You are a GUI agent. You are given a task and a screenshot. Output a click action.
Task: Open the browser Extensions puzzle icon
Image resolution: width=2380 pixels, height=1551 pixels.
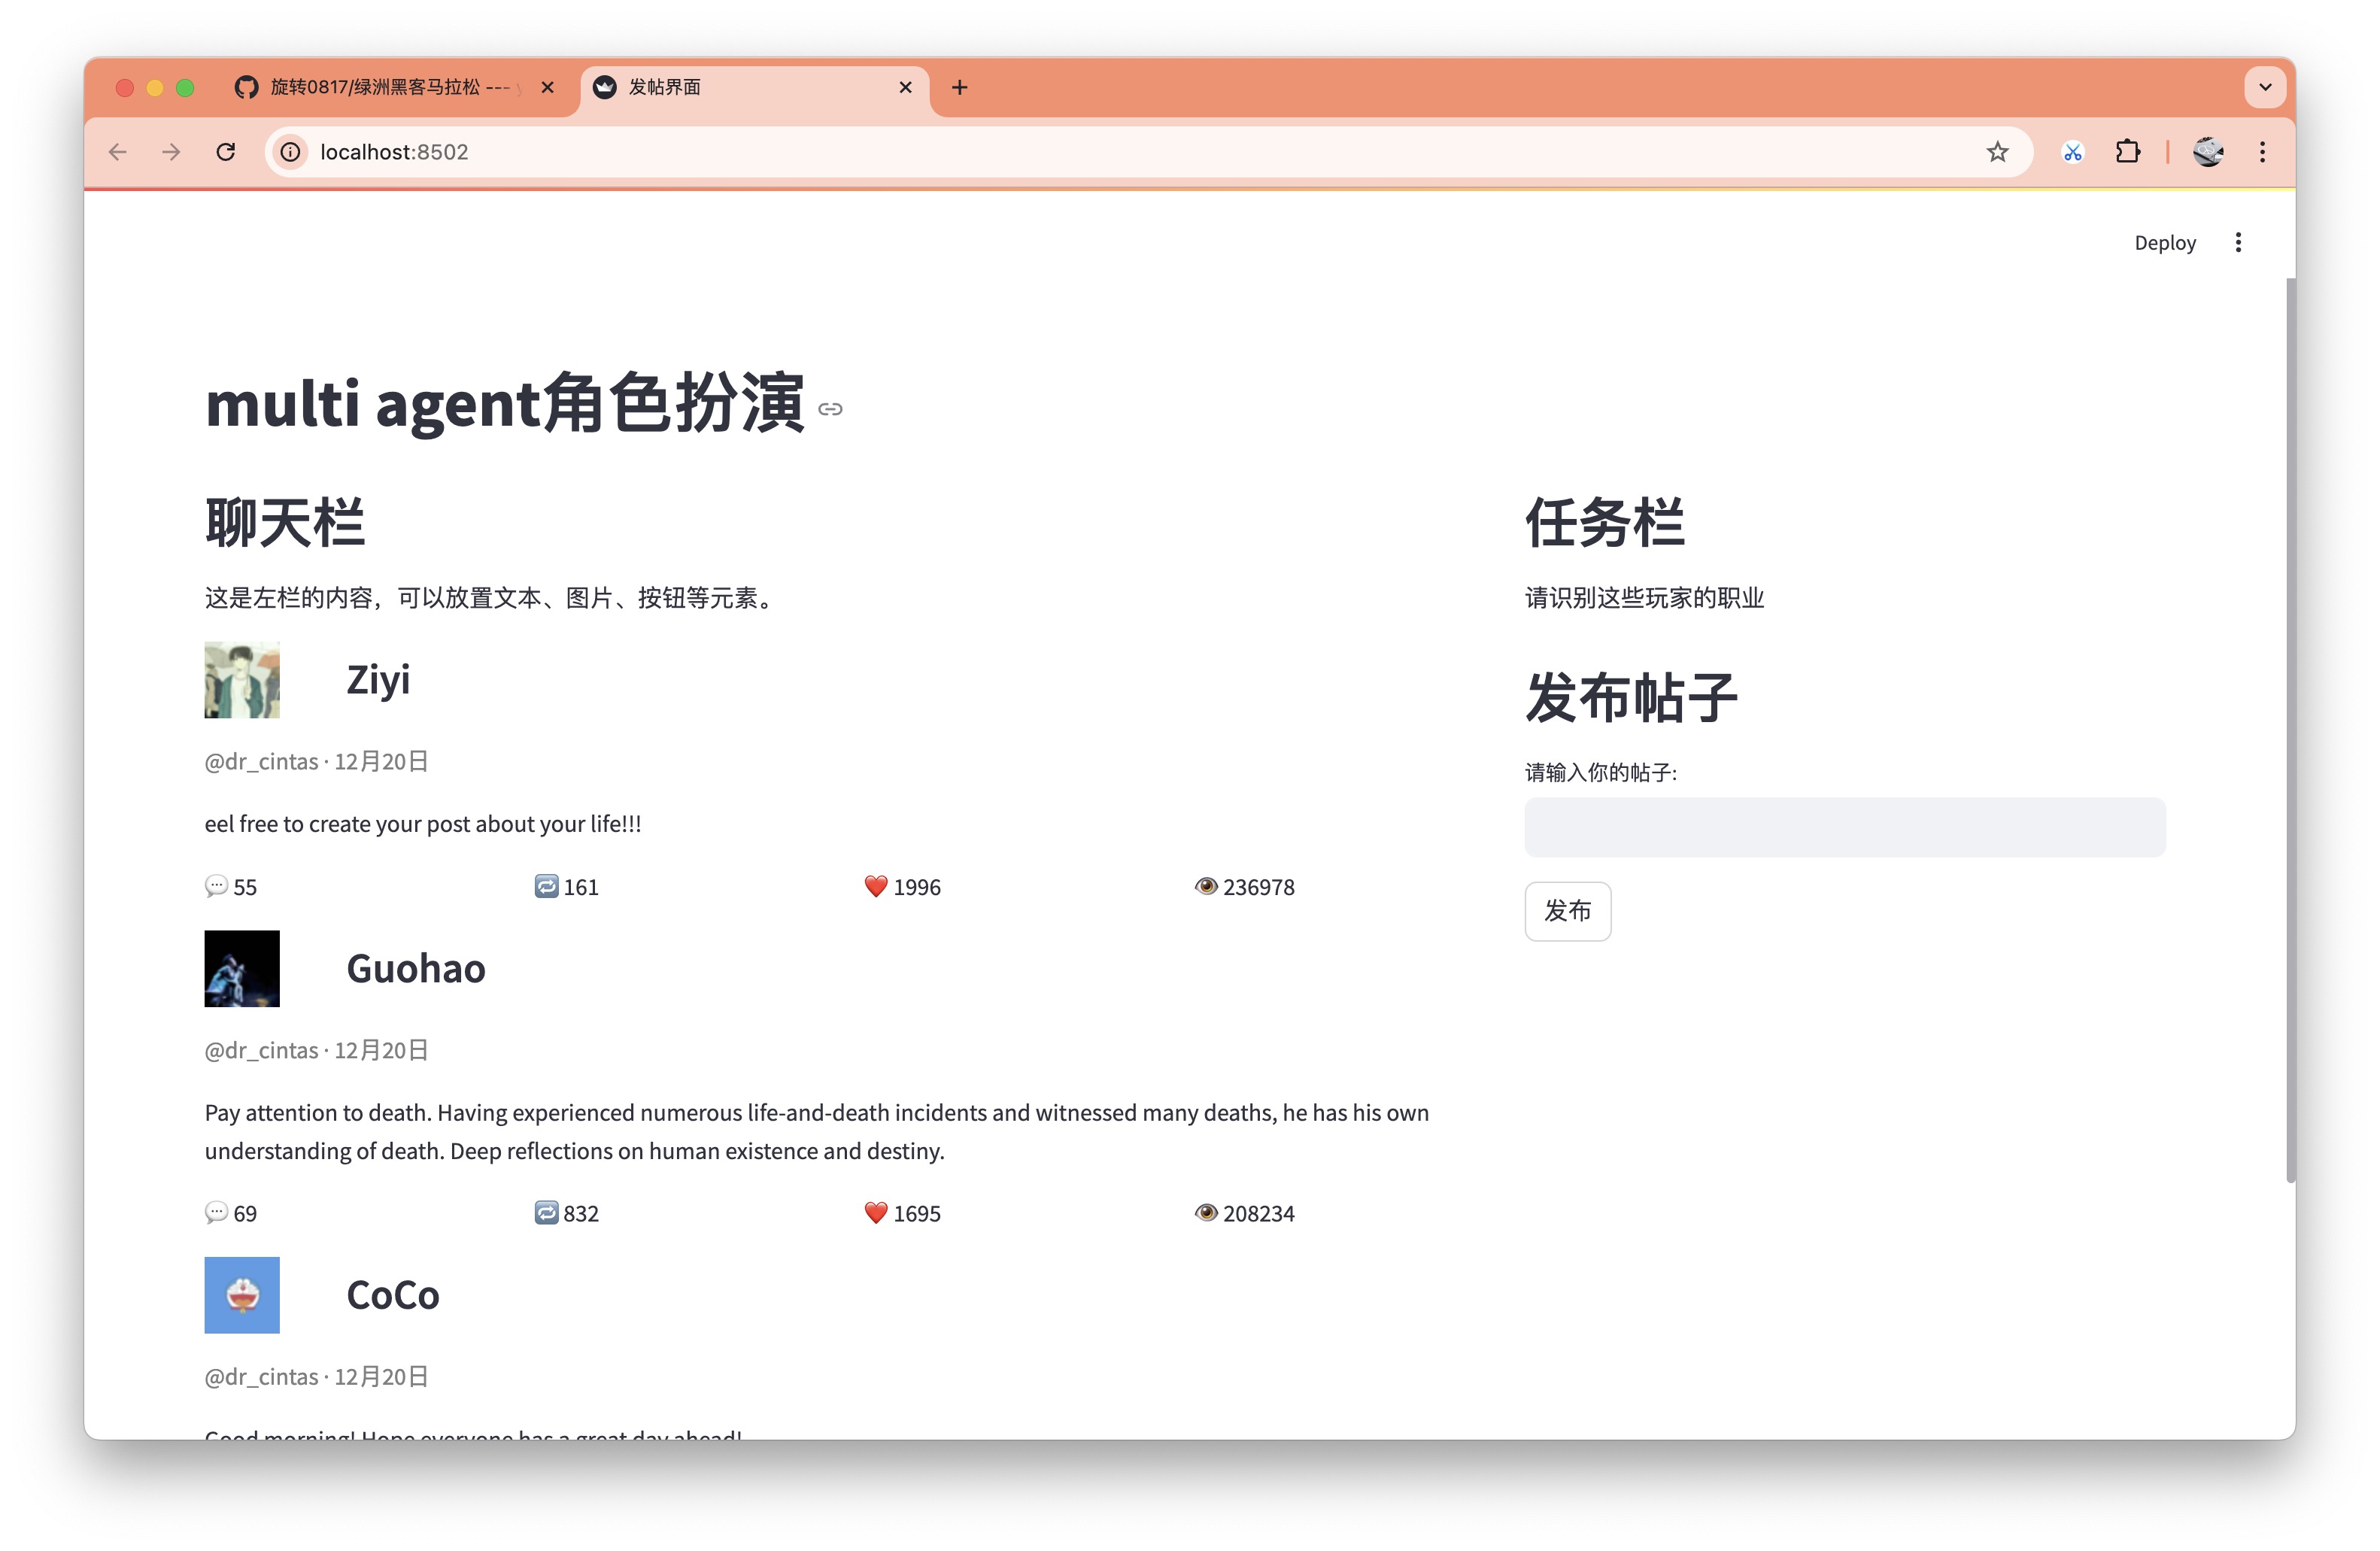(x=2127, y=152)
